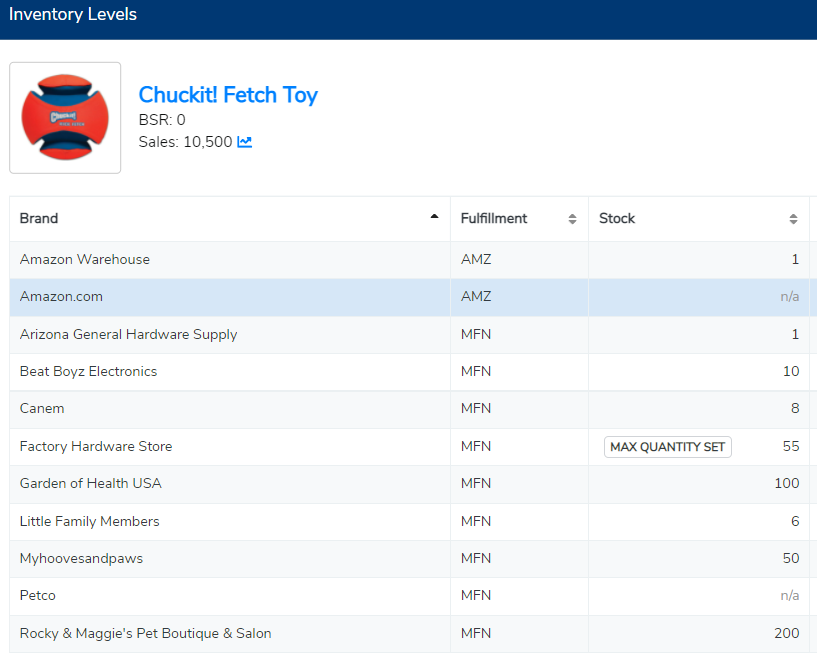Click stock value 100 for Garden of Health
The width and height of the screenshot is (817, 653).
[x=787, y=484]
